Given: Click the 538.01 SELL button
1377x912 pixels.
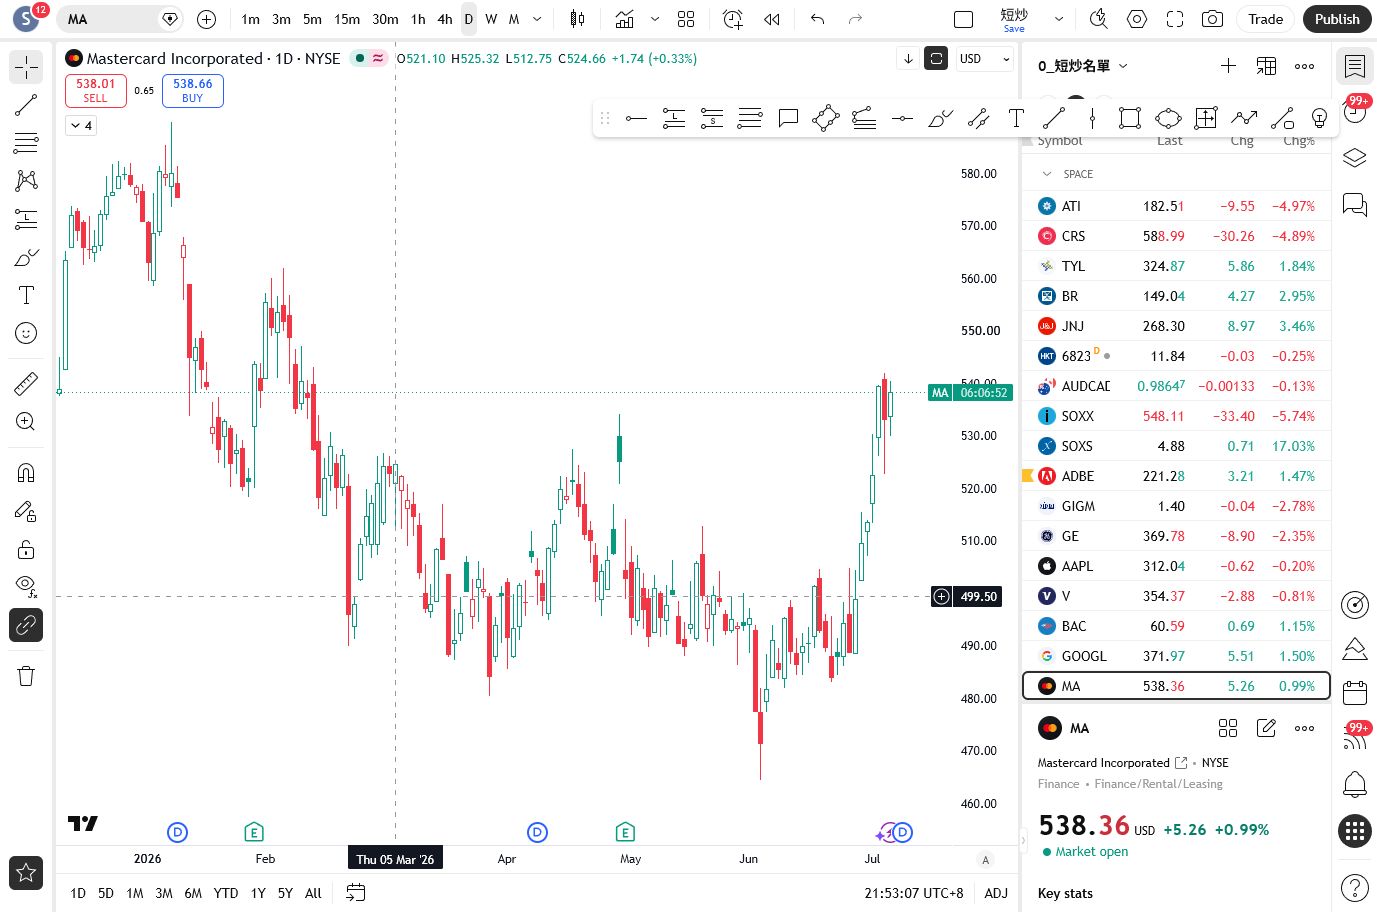Looking at the screenshot, I should coord(95,90).
